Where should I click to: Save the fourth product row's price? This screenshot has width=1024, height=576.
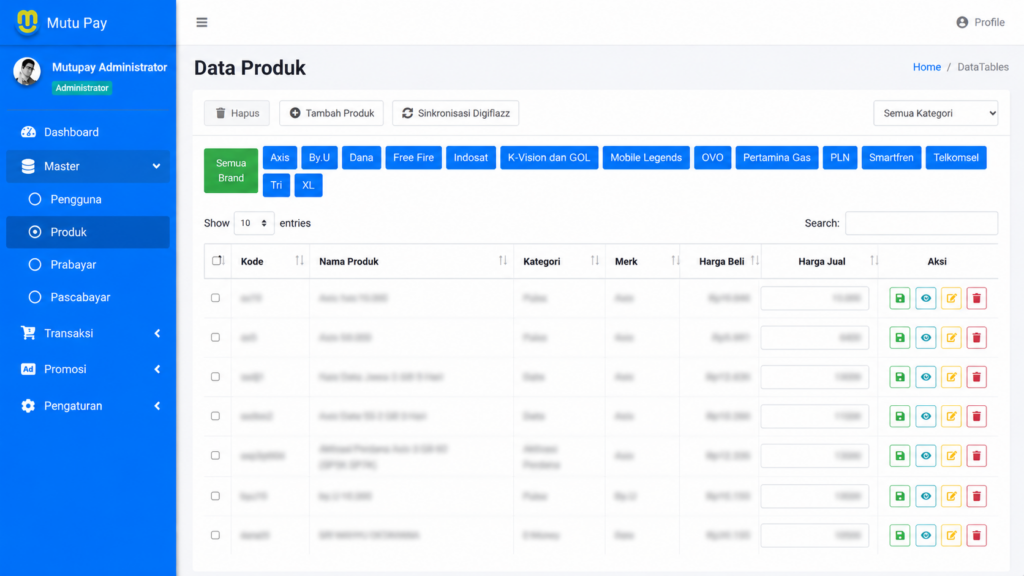click(x=899, y=416)
